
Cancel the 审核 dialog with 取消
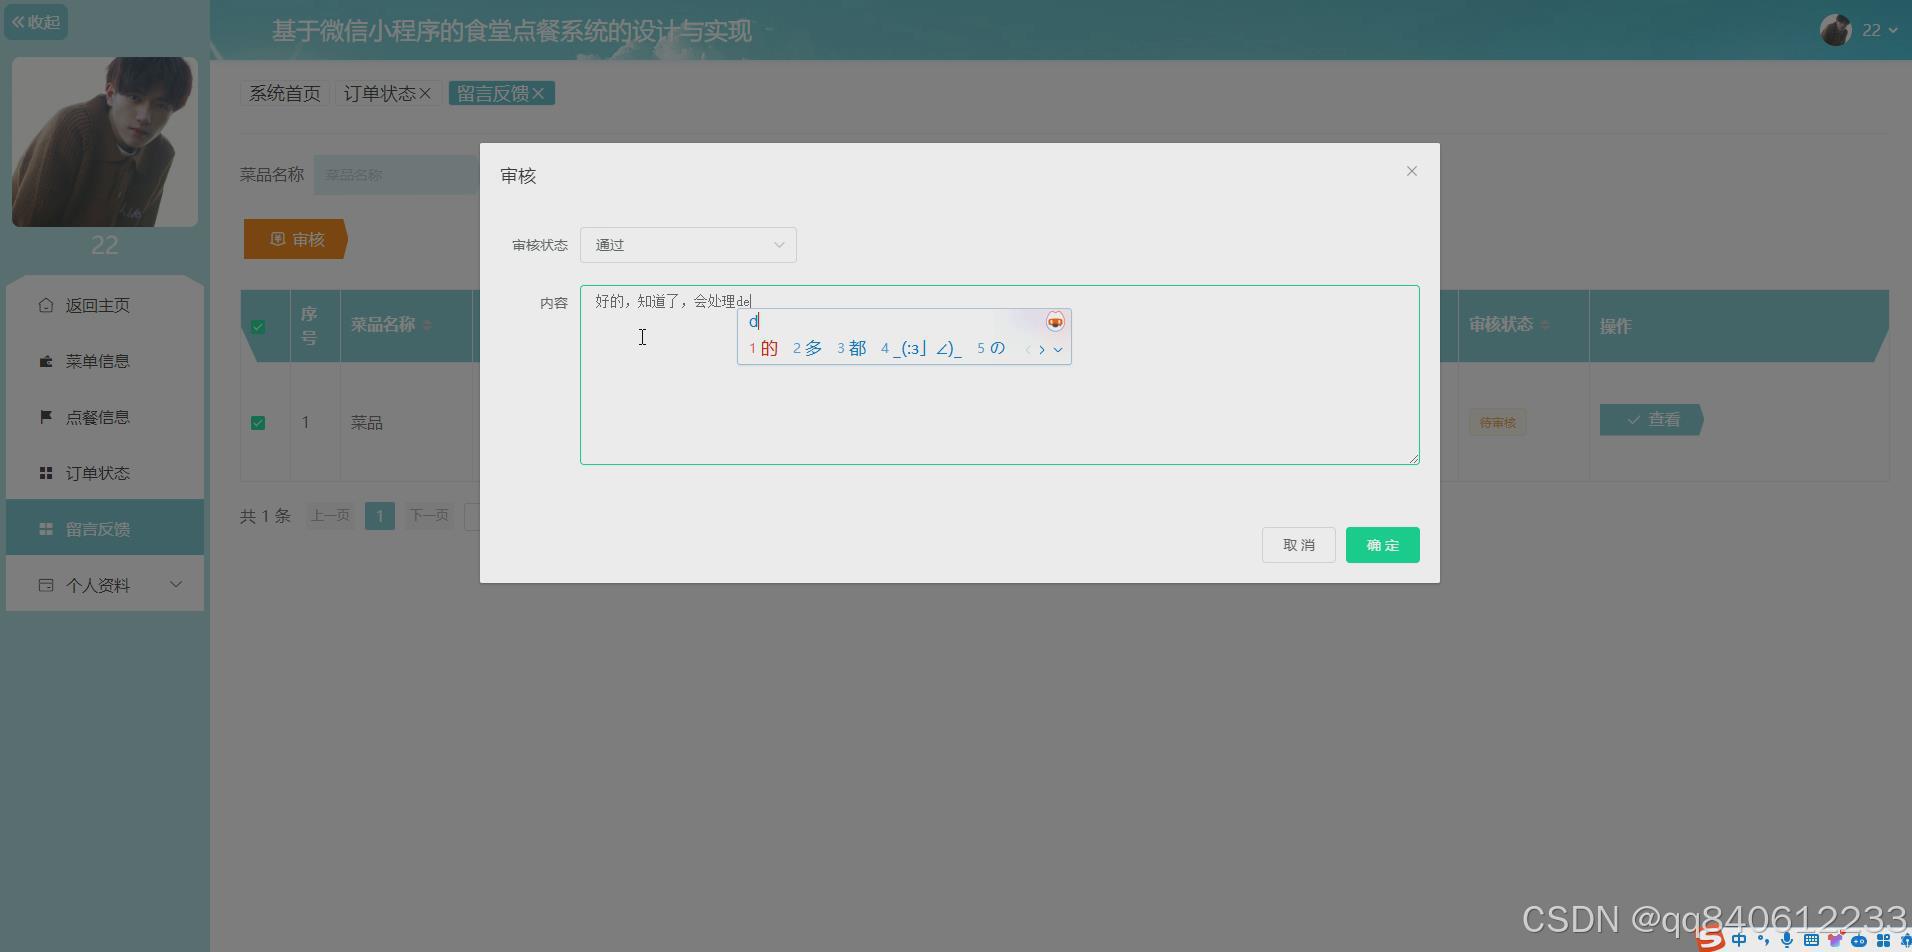click(x=1297, y=544)
